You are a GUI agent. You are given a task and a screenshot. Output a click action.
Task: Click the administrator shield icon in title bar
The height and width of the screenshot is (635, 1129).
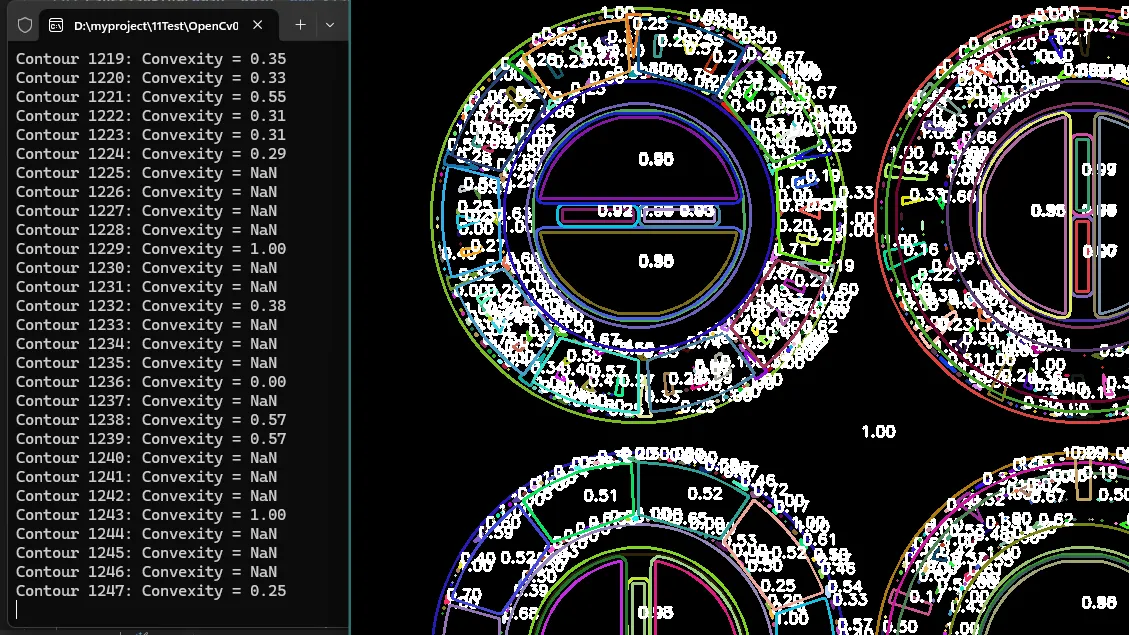pyautogui.click(x=26, y=25)
